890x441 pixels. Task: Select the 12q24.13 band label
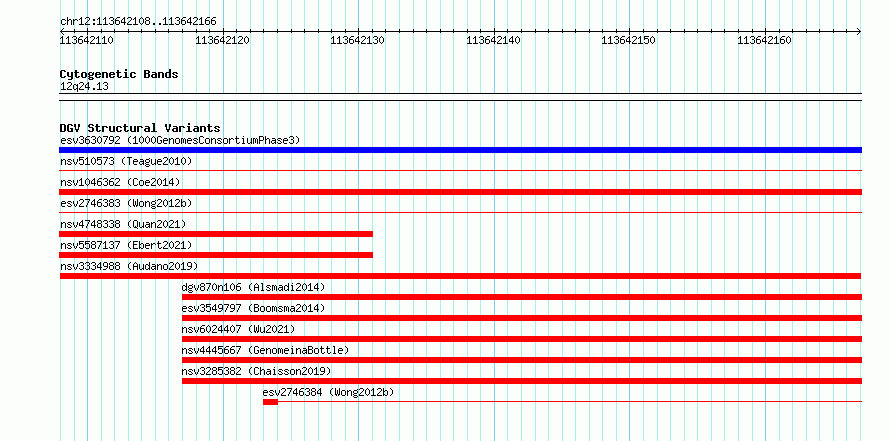tap(84, 87)
